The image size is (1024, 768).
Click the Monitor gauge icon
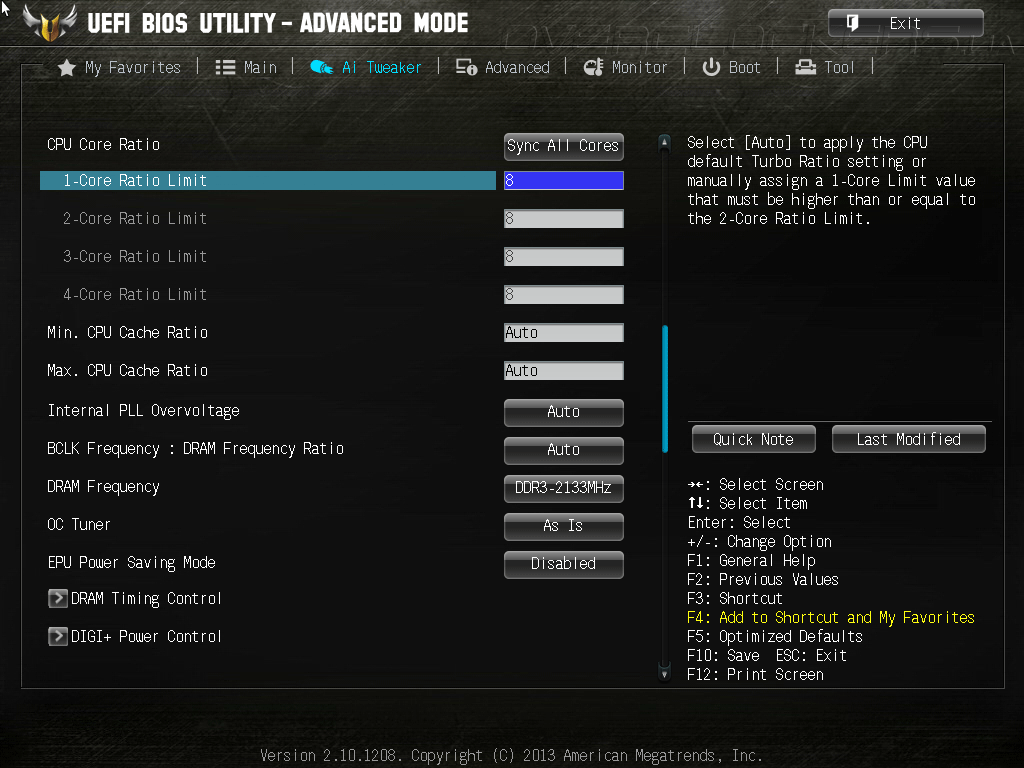click(x=594, y=67)
